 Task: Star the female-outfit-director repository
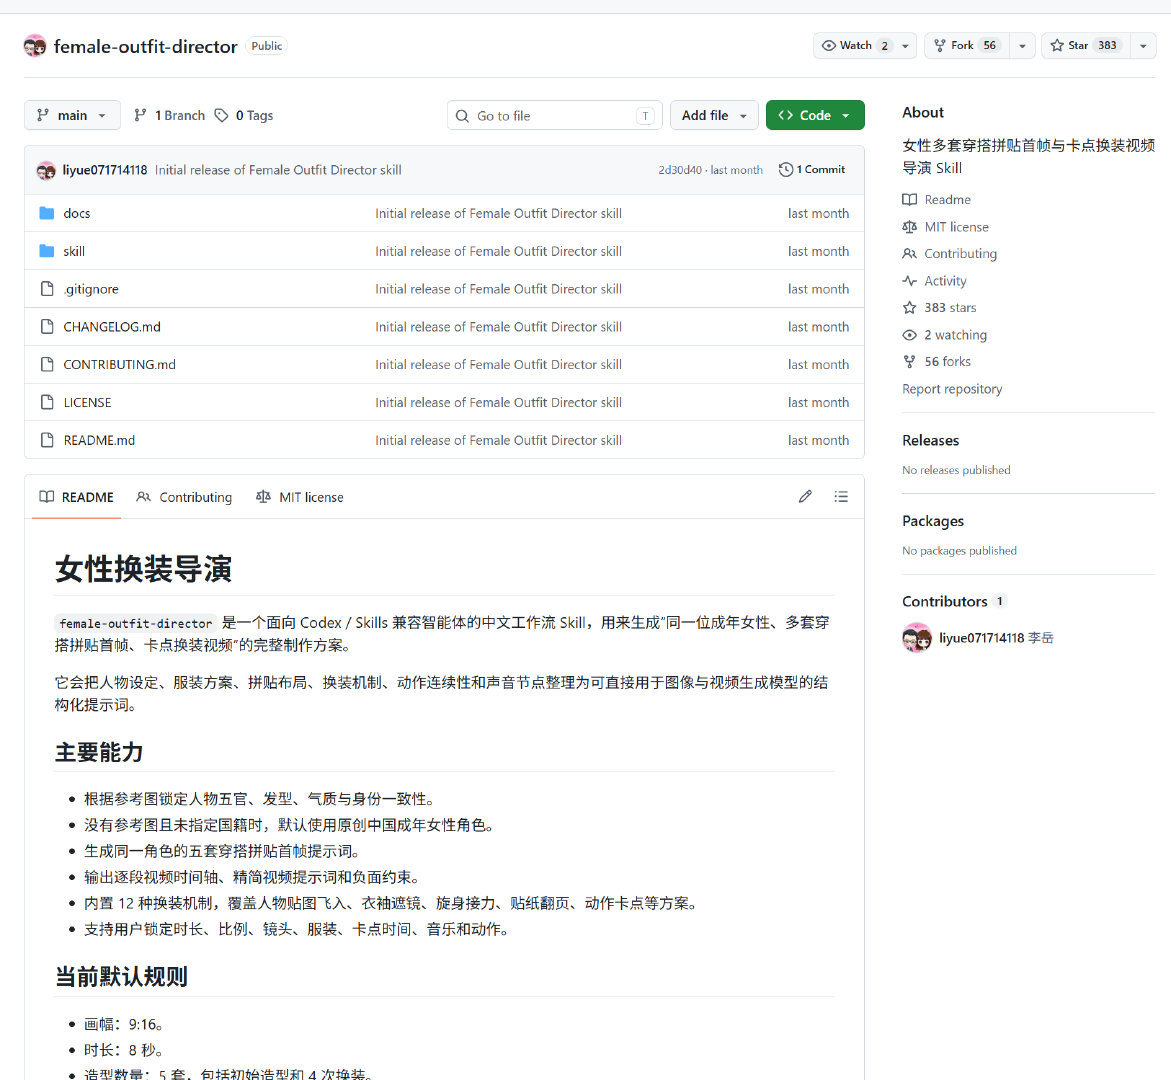pos(1086,46)
